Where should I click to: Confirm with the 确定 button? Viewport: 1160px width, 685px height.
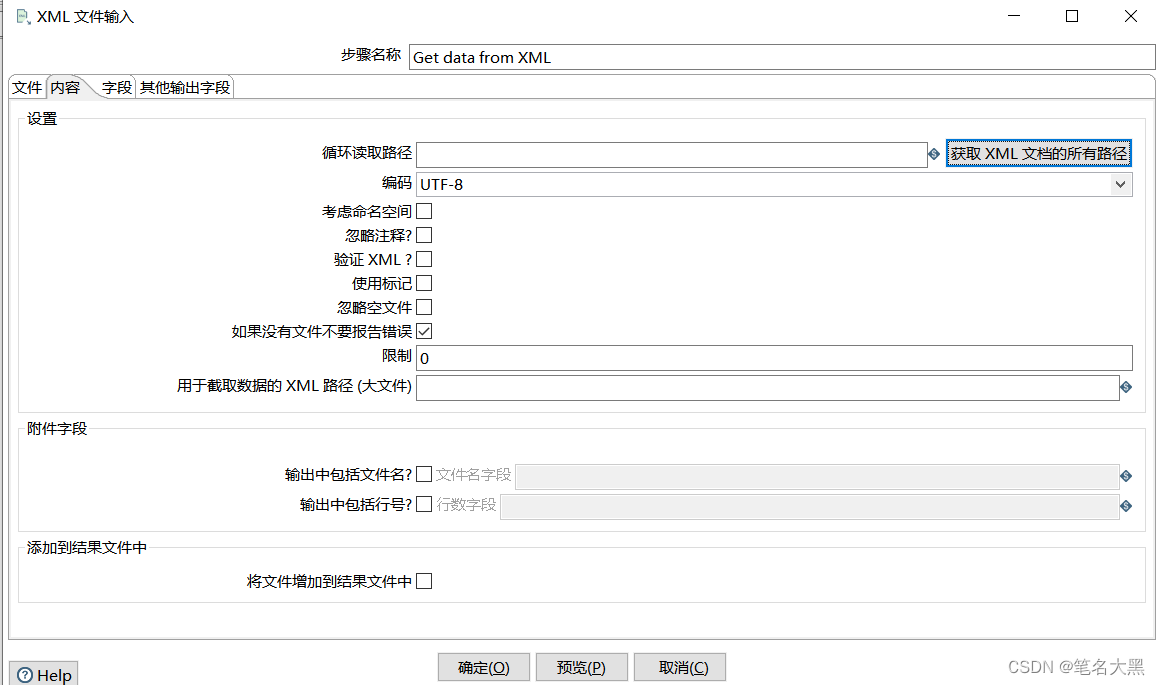(483, 667)
